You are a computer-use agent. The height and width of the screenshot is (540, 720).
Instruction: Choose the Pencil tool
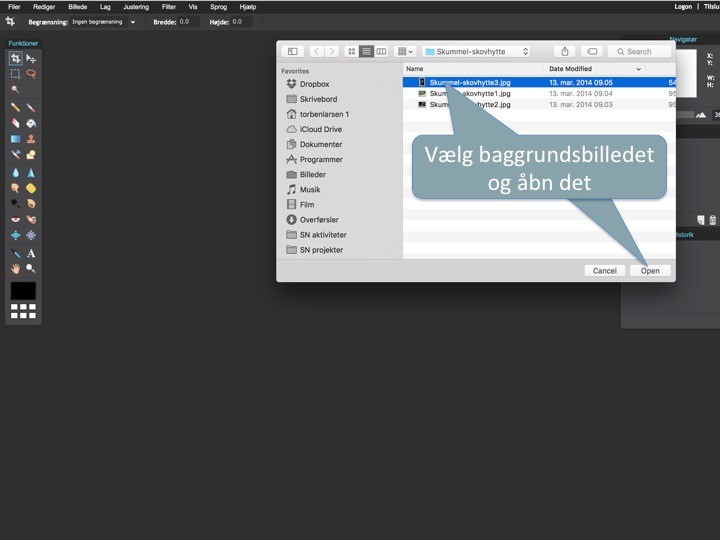click(x=15, y=107)
